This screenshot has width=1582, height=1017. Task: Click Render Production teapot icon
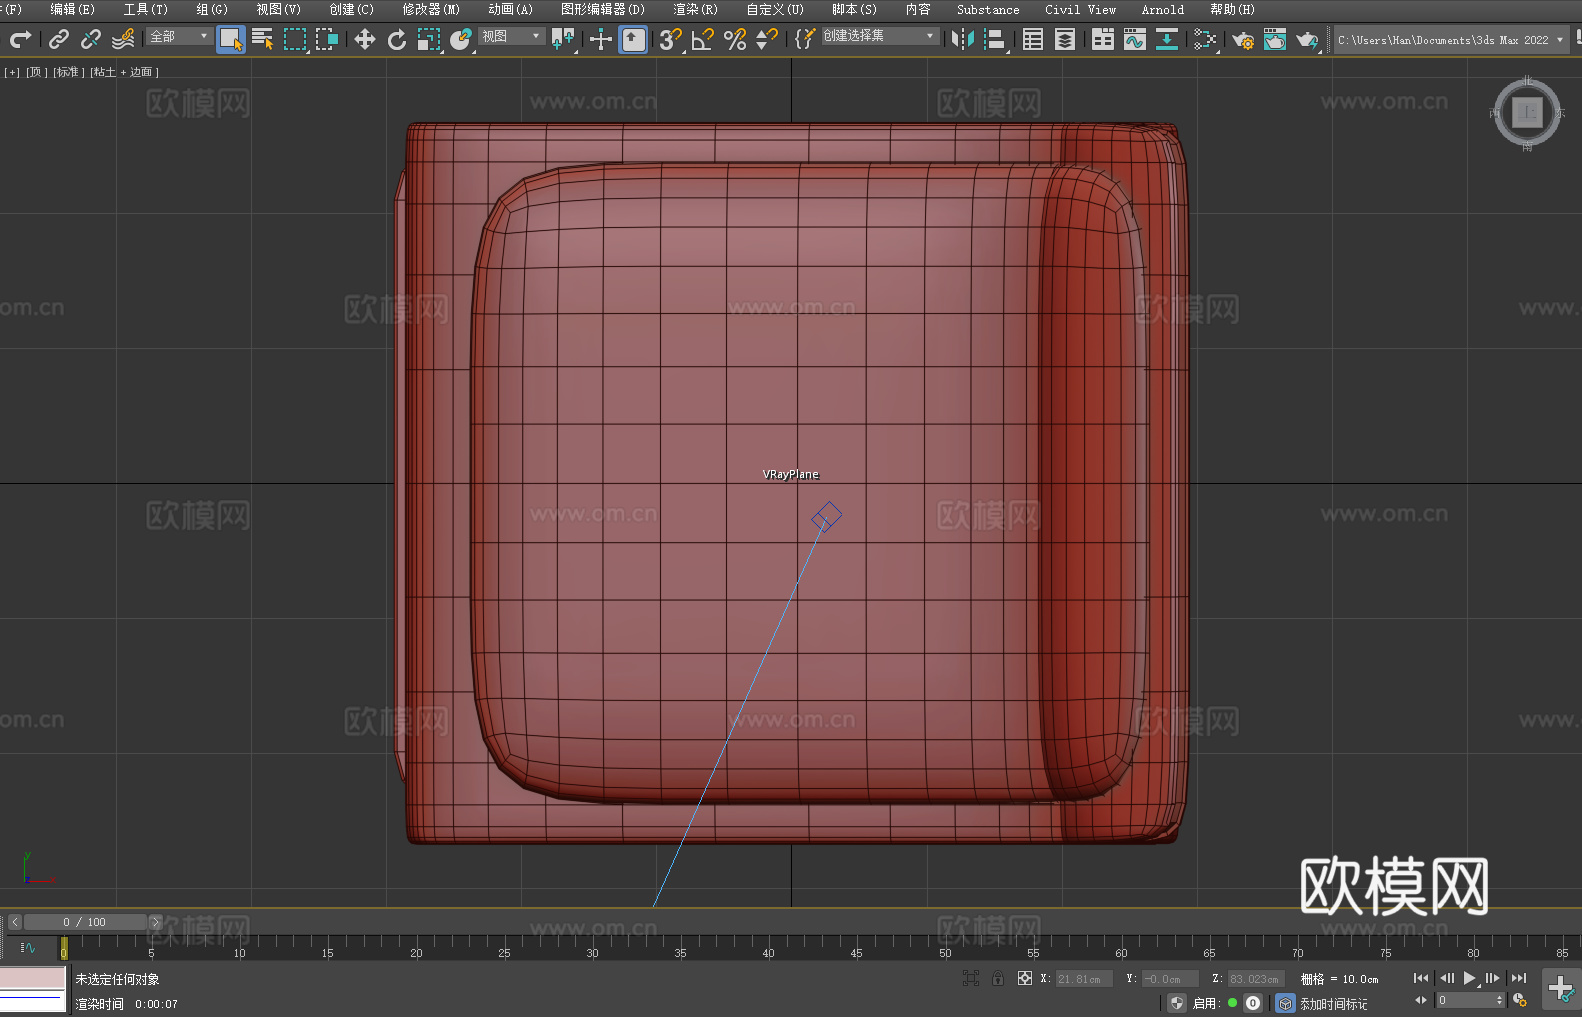[1307, 39]
